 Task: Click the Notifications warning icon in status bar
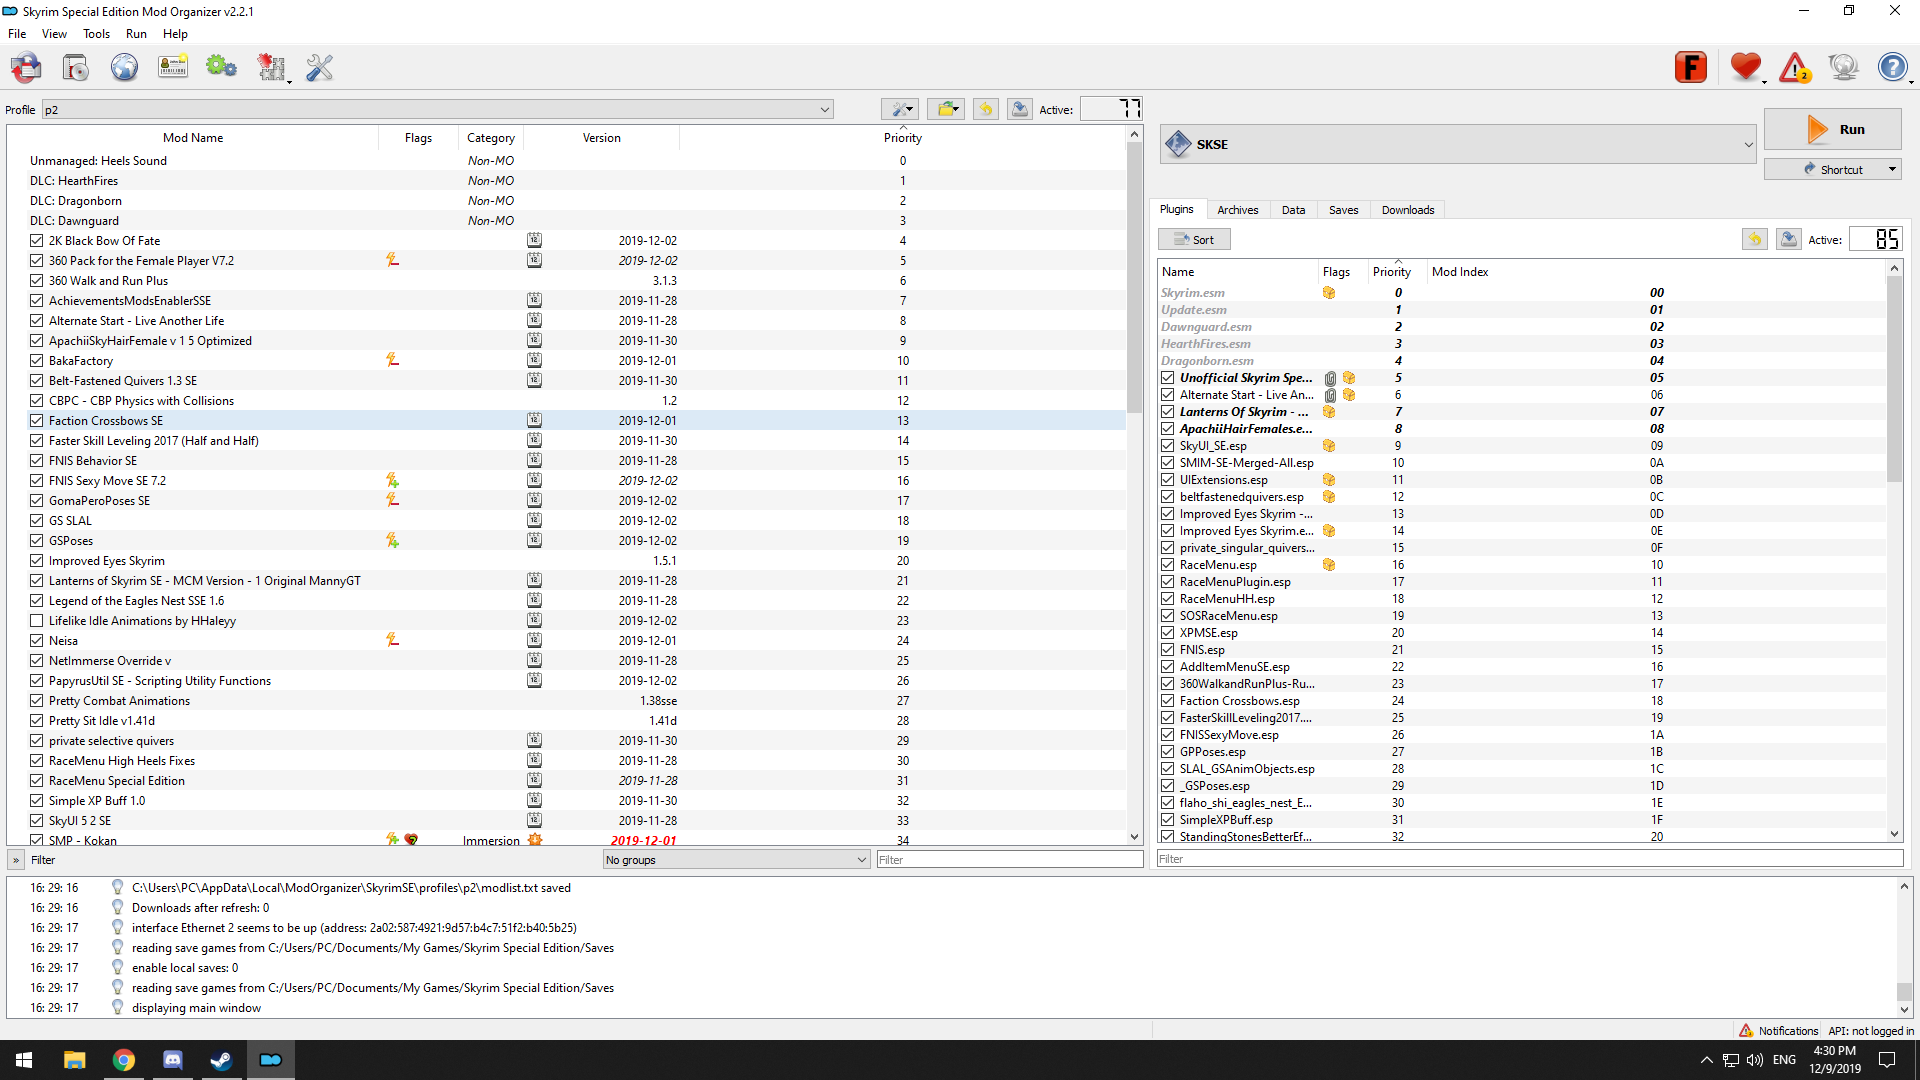click(1746, 1031)
